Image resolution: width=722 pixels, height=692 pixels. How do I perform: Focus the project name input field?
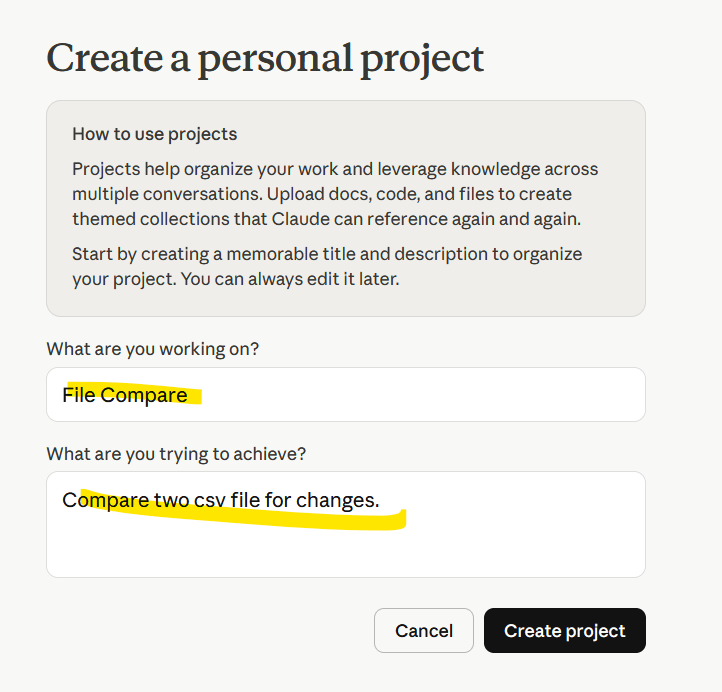tap(345, 395)
